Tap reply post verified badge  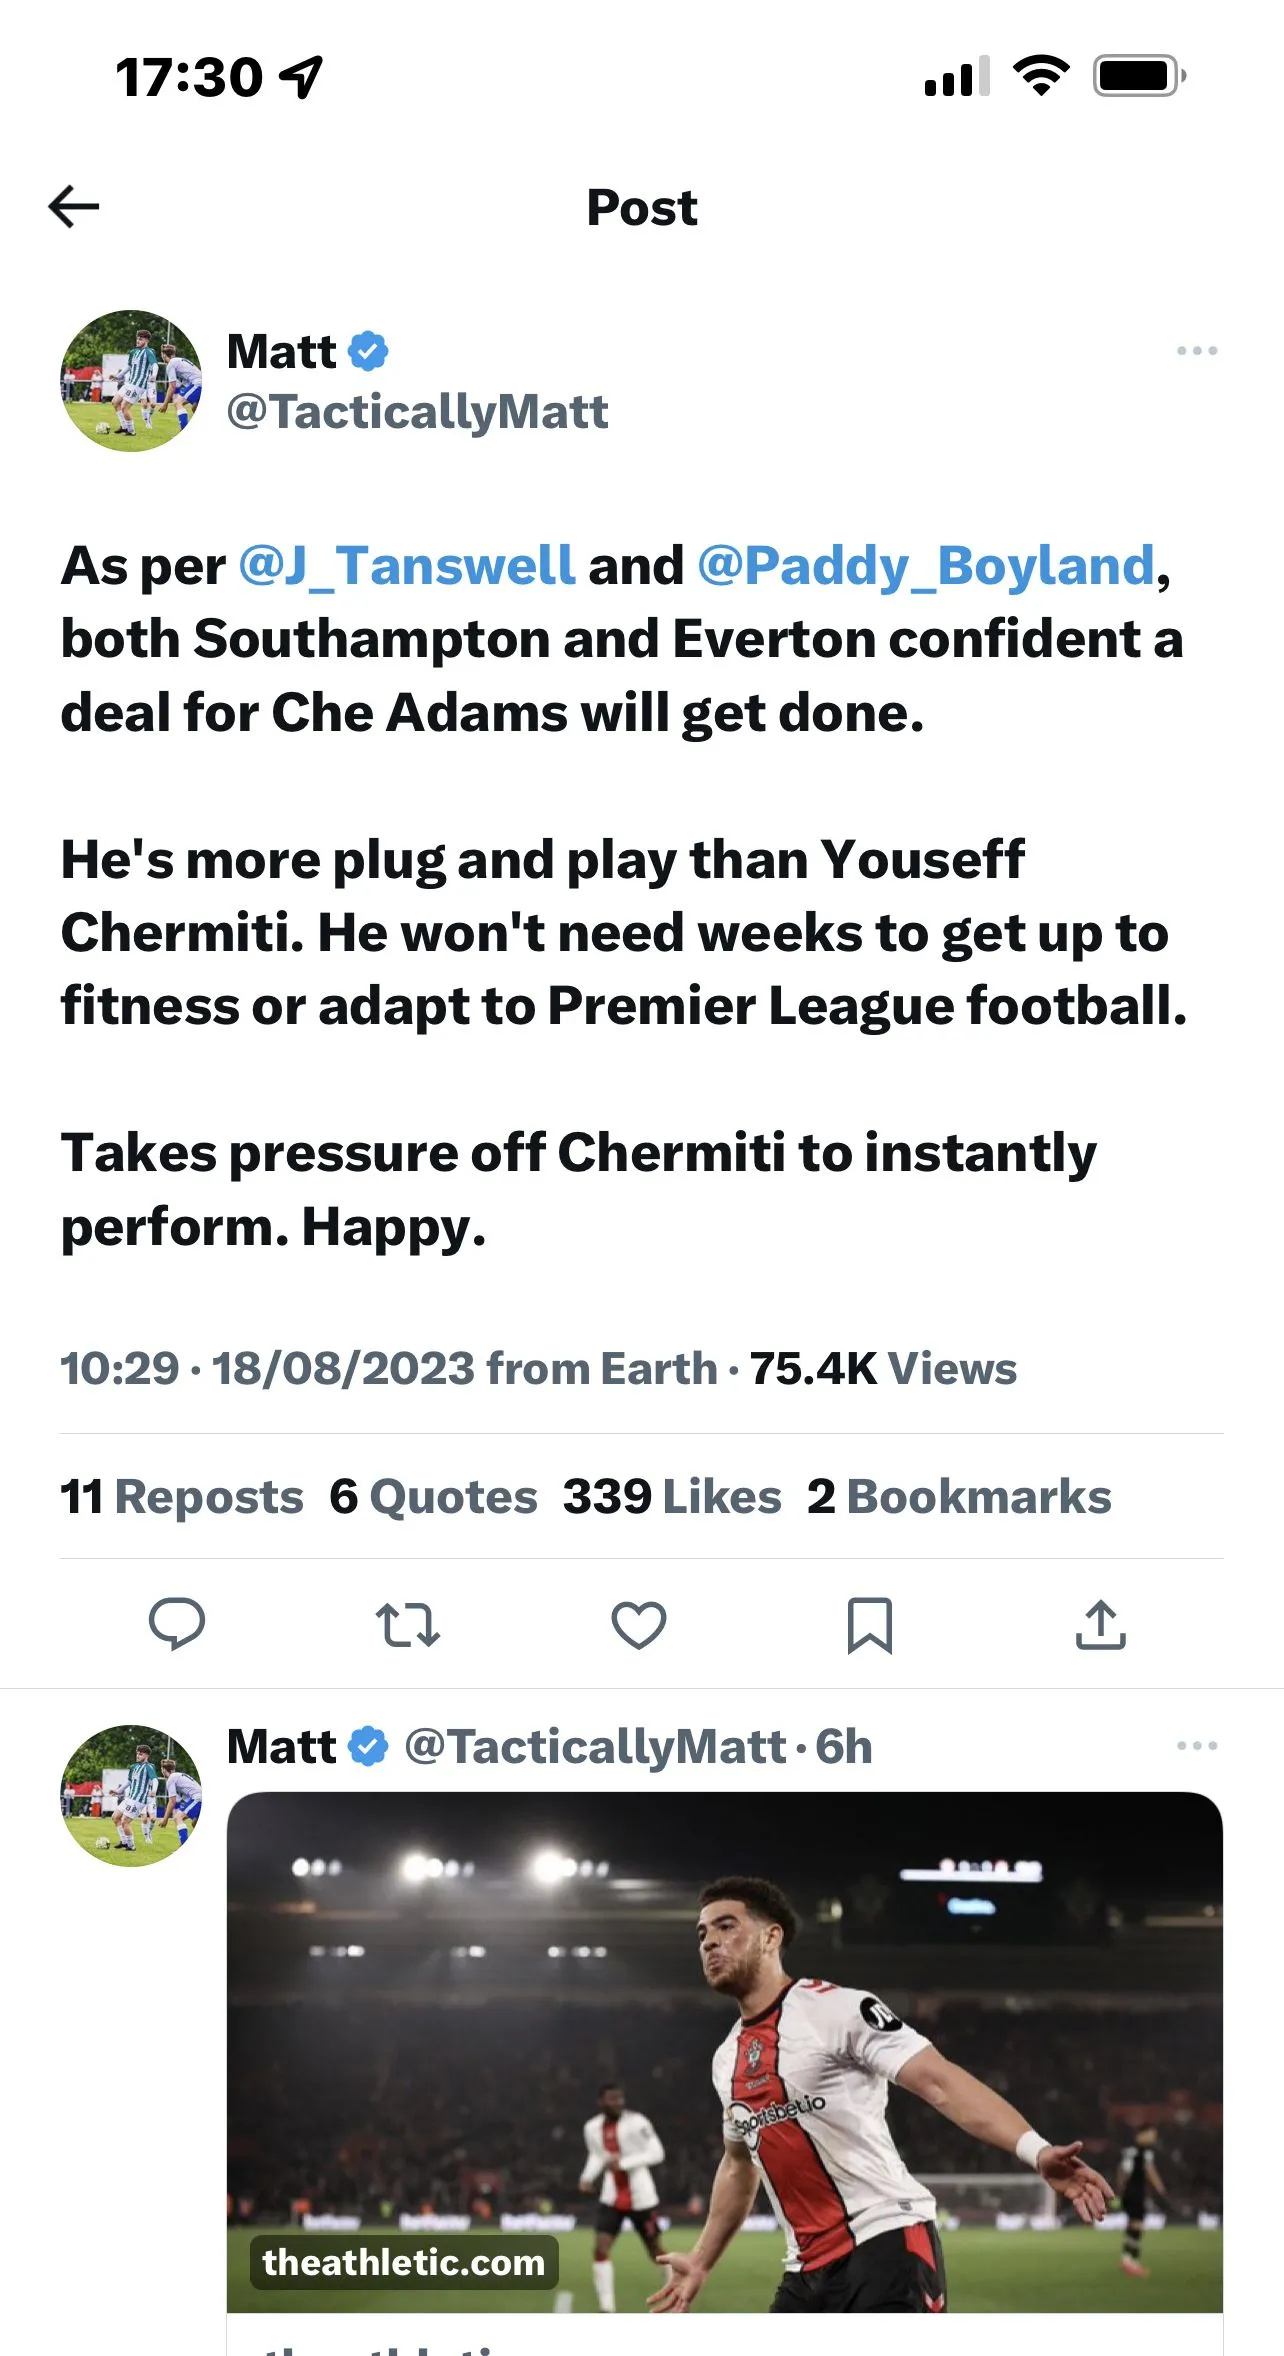[368, 1747]
